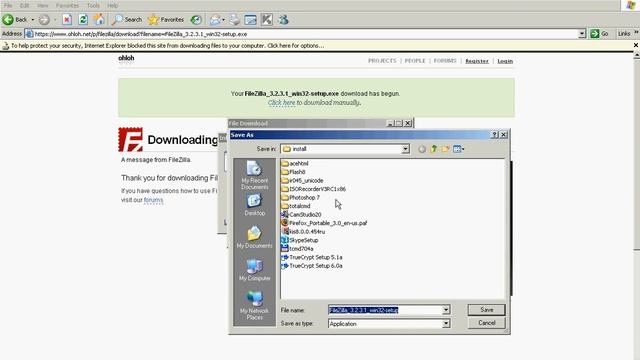Open the PEOPLE link on ohloh page
Viewport: 640px width, 360px height.
(415, 61)
